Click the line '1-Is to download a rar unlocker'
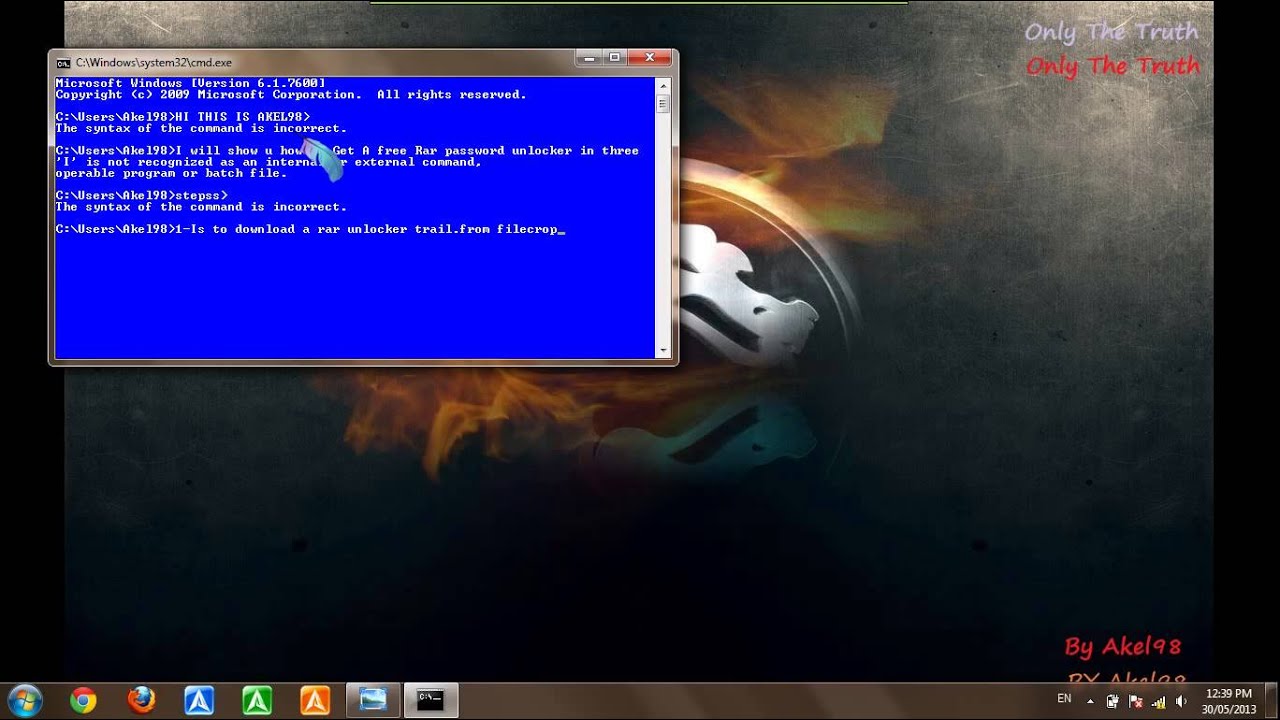Viewport: 1280px width, 720px height. (310, 229)
